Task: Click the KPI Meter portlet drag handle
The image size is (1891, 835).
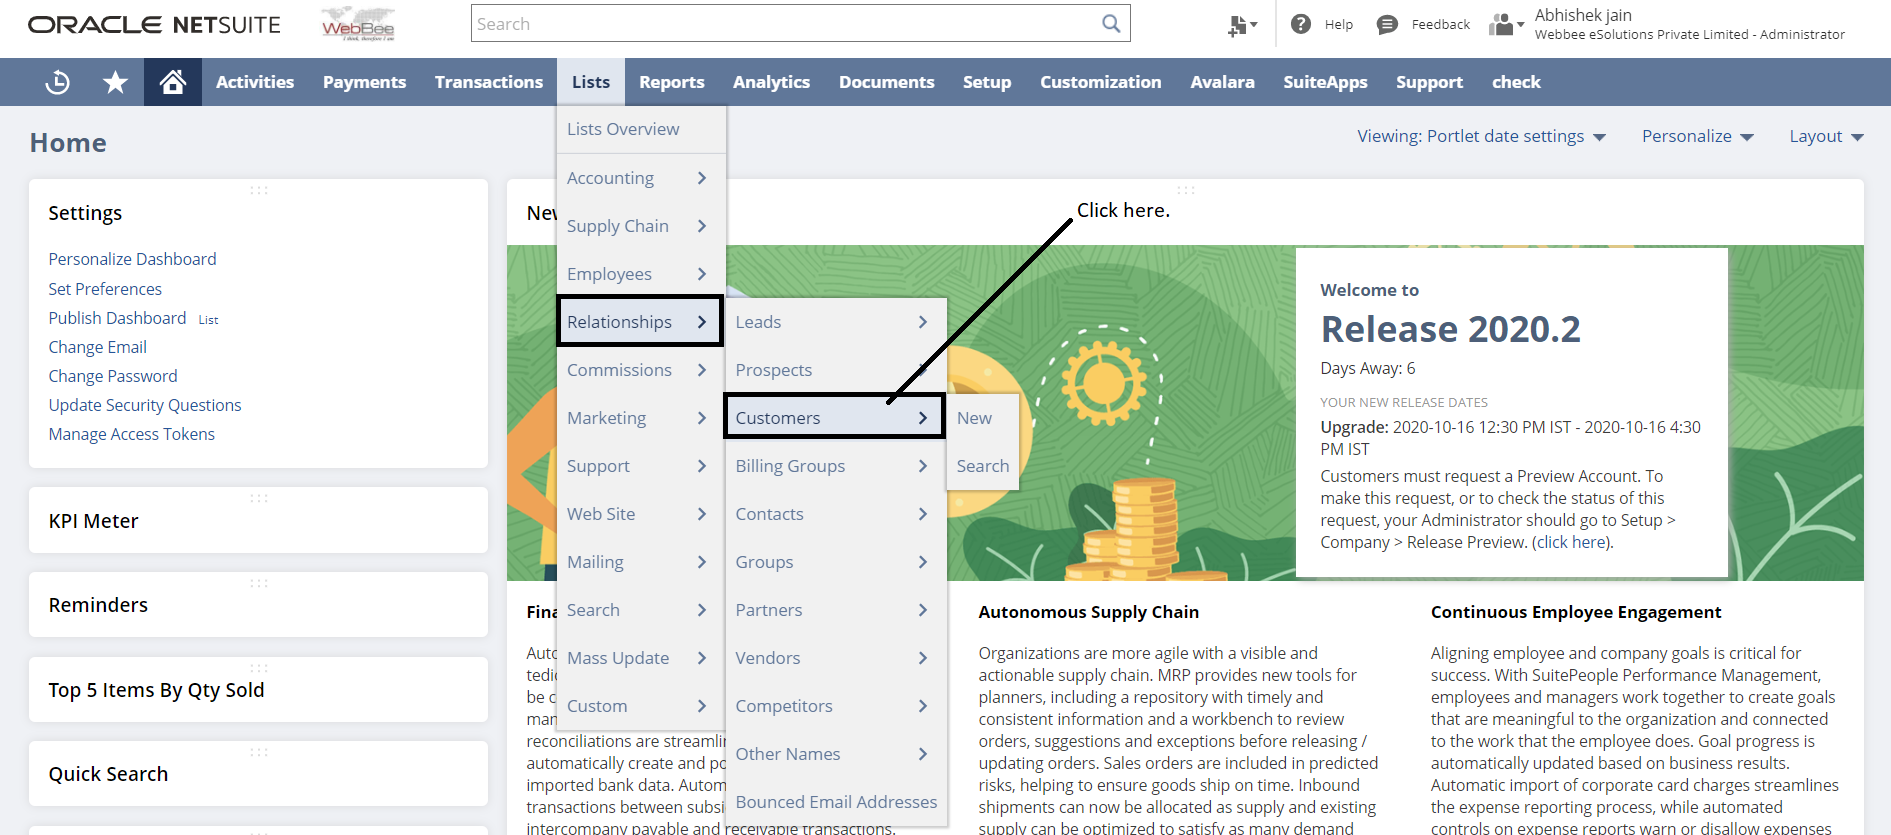Action: coord(259,498)
